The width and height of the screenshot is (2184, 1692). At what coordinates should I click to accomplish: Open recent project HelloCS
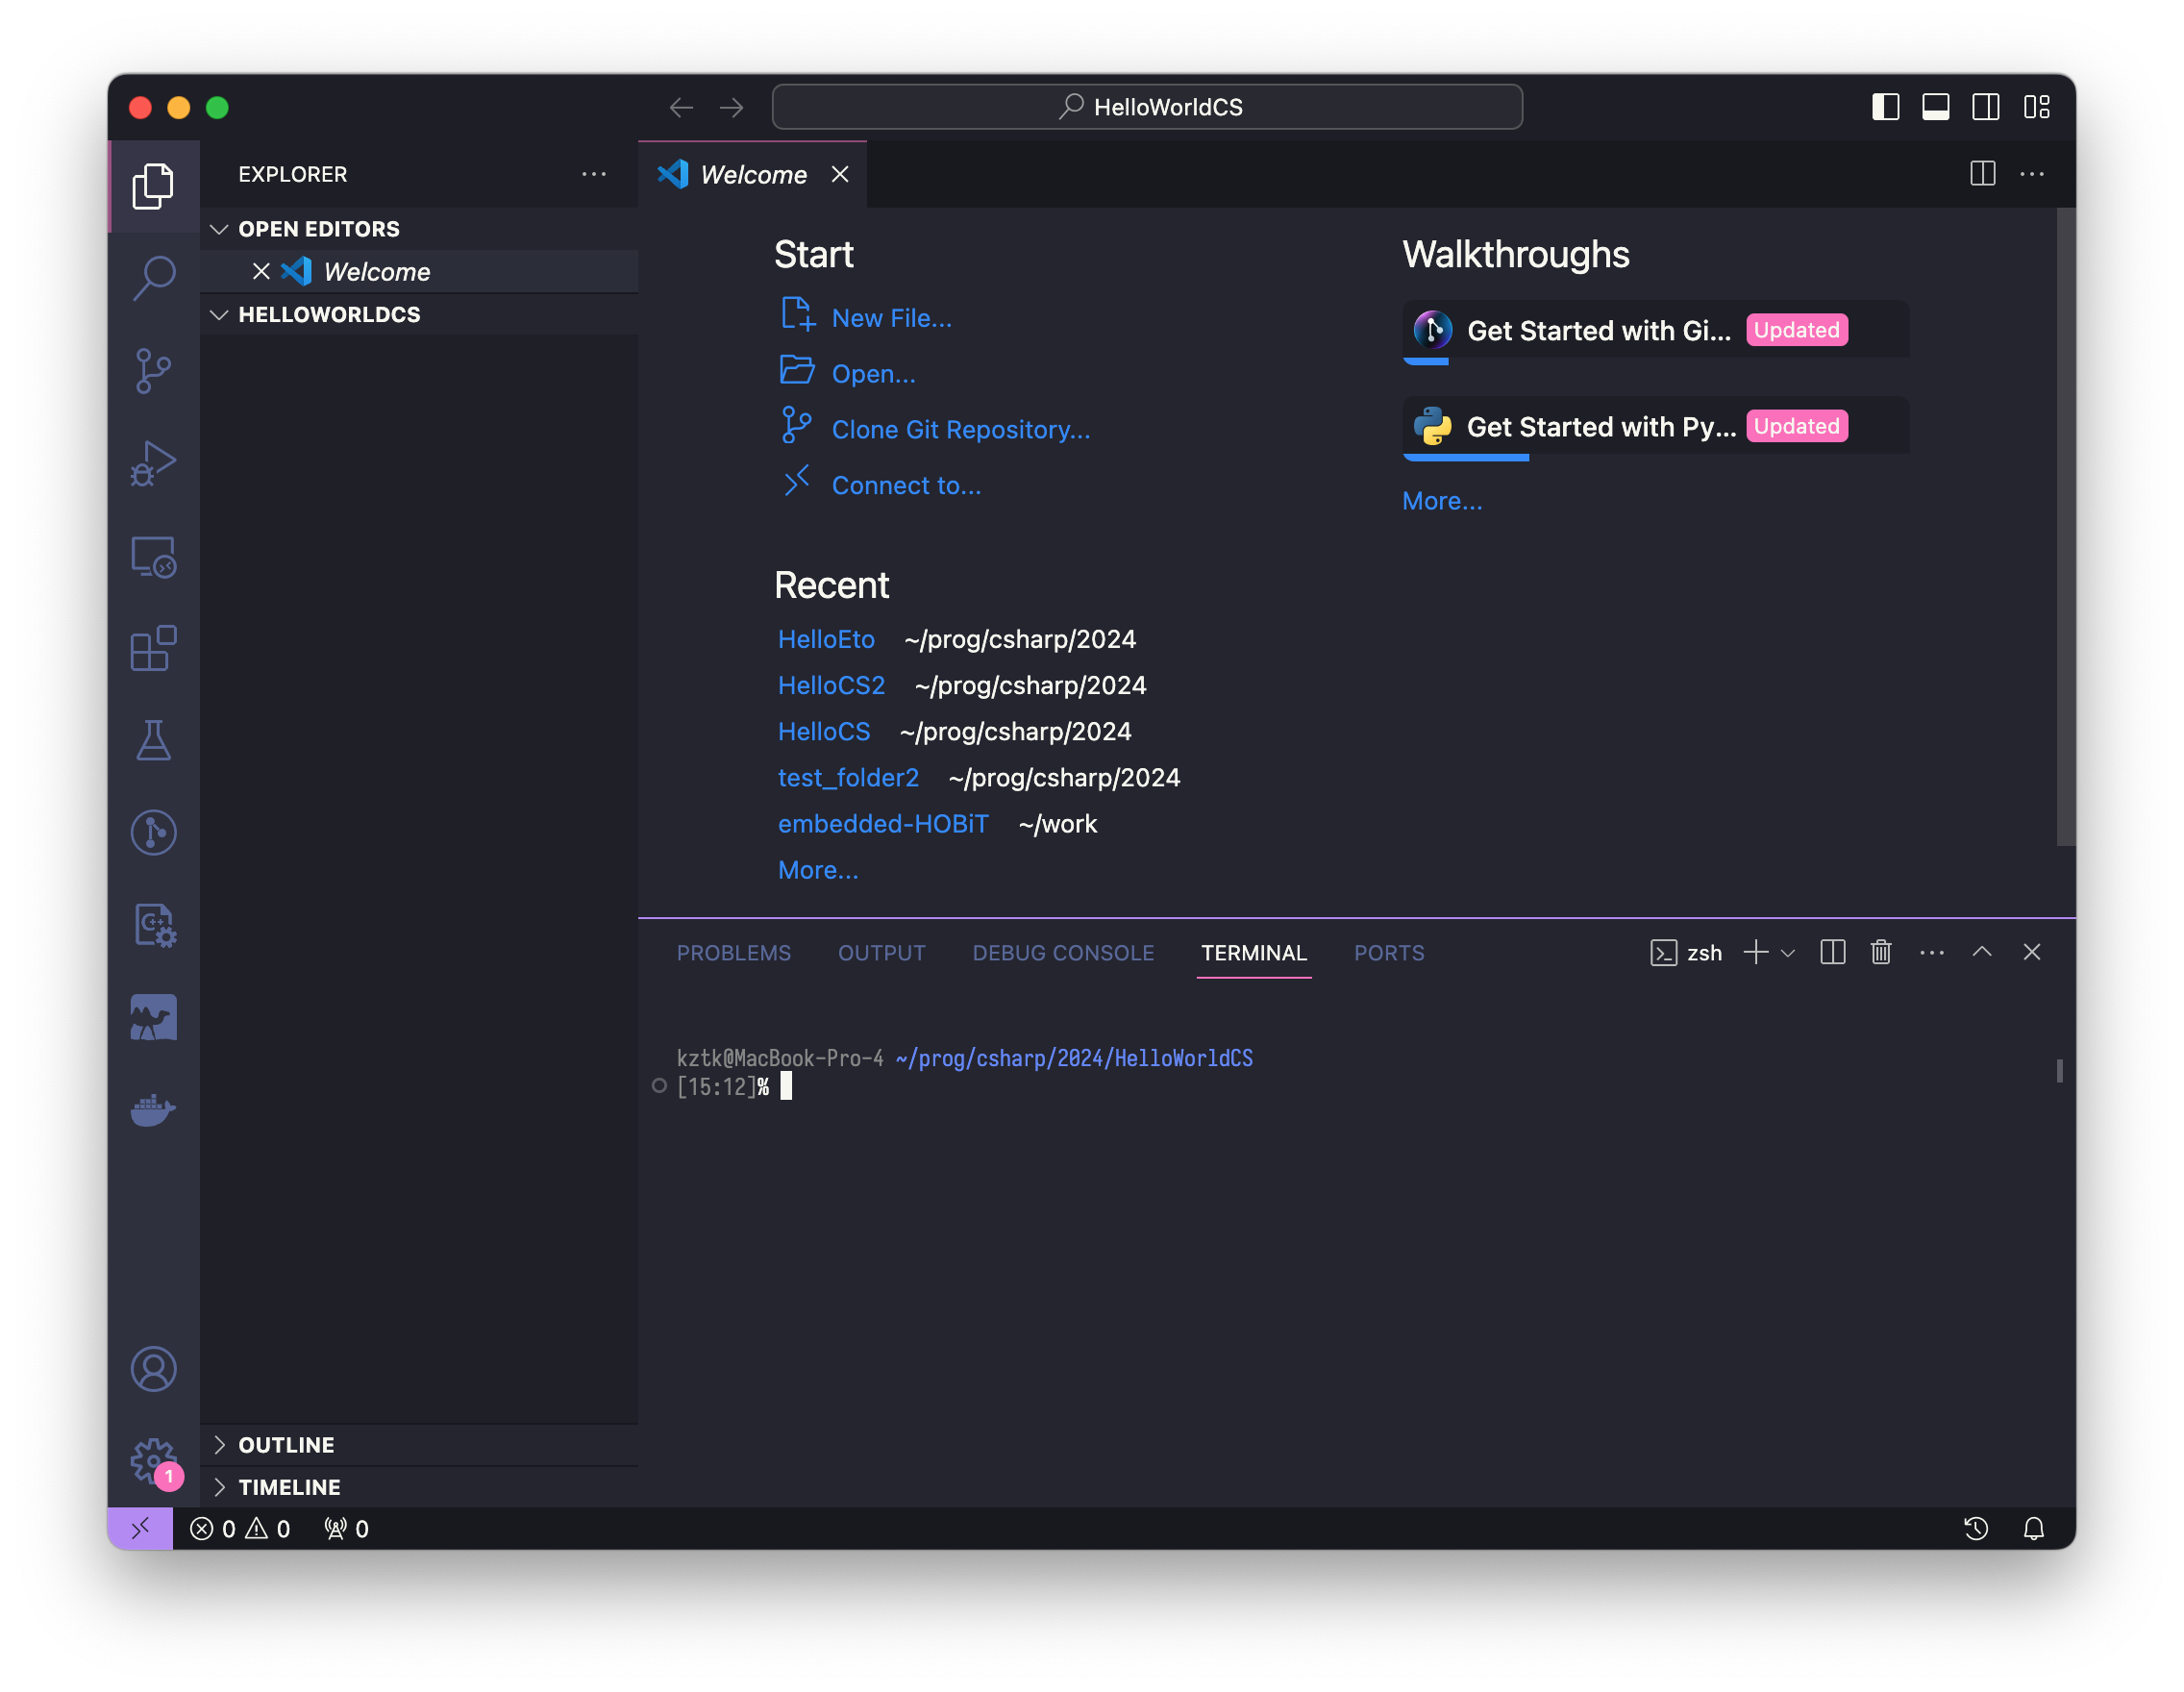click(824, 731)
